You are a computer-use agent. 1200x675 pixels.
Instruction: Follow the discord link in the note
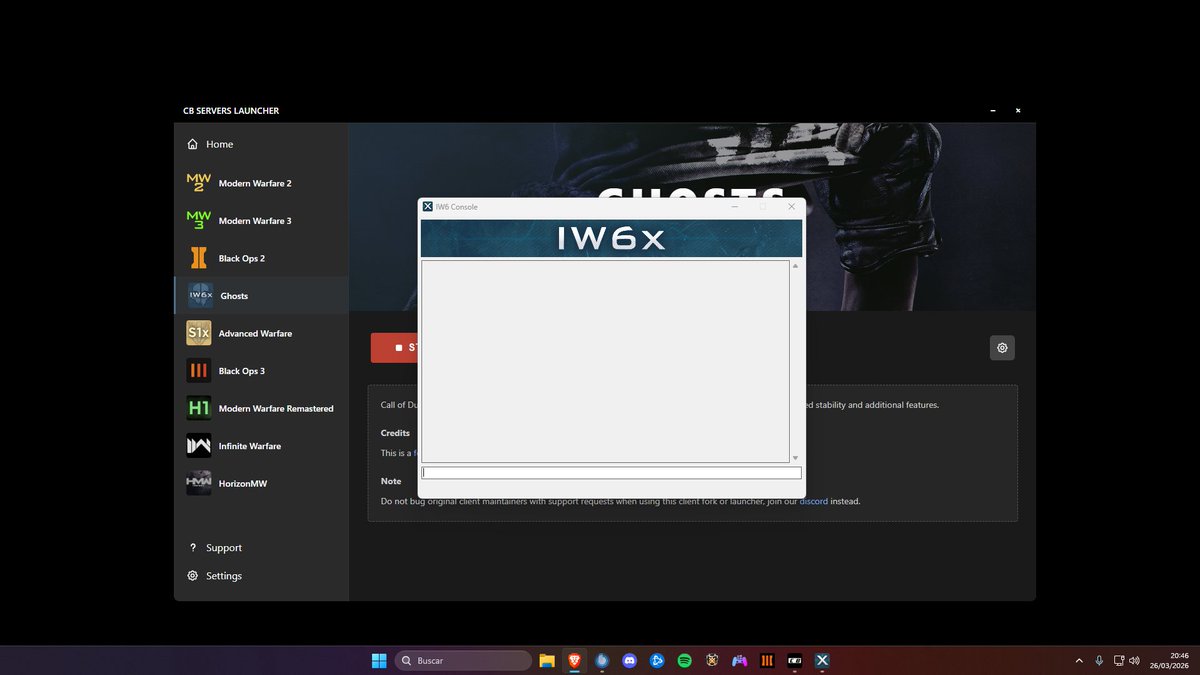pos(813,501)
